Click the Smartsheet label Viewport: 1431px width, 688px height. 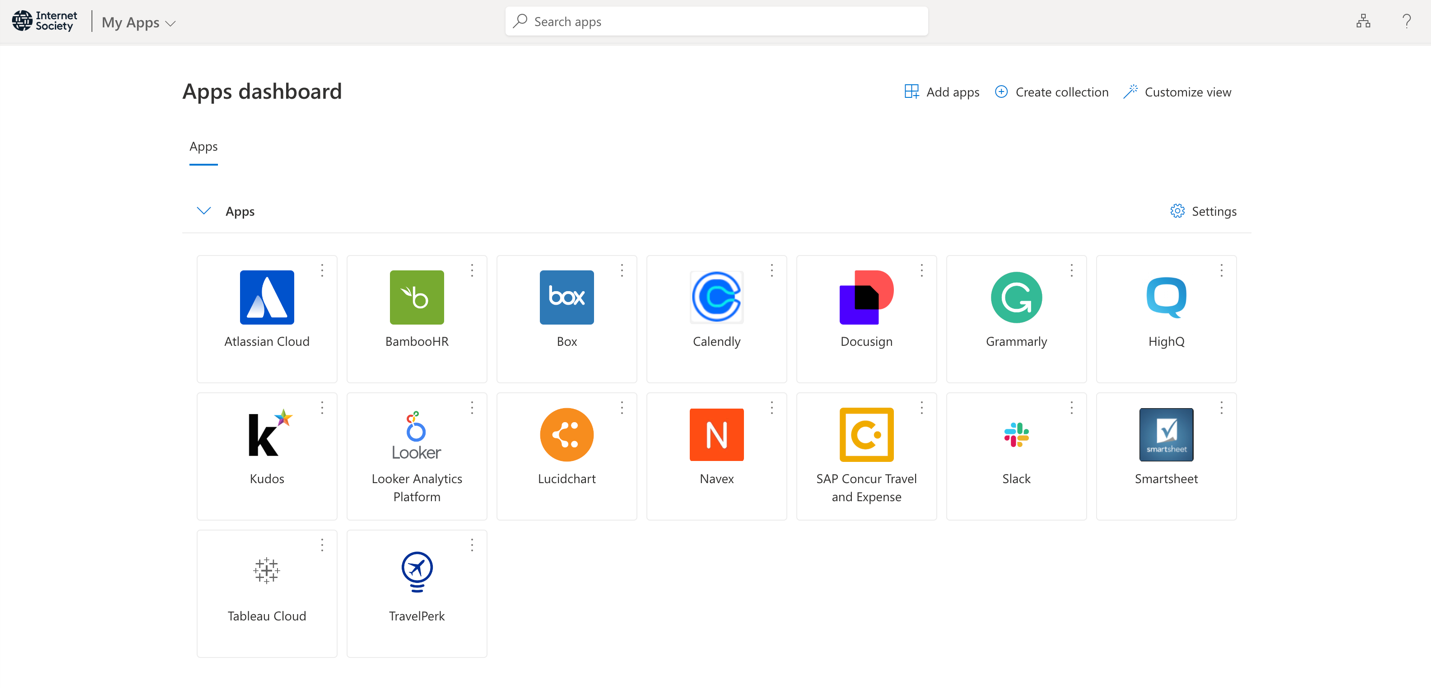click(x=1166, y=479)
